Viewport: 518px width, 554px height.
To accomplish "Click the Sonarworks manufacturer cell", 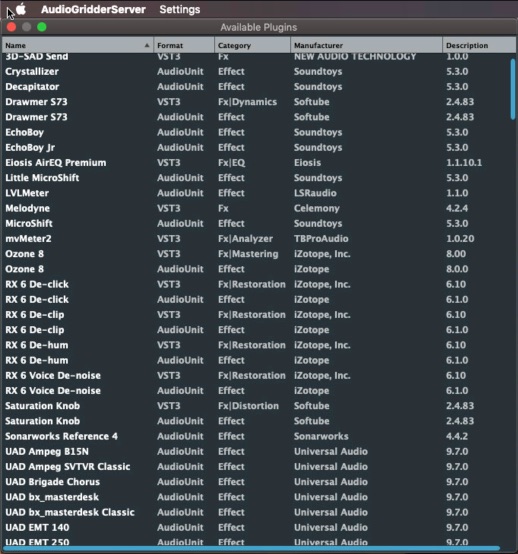I will (321, 436).
